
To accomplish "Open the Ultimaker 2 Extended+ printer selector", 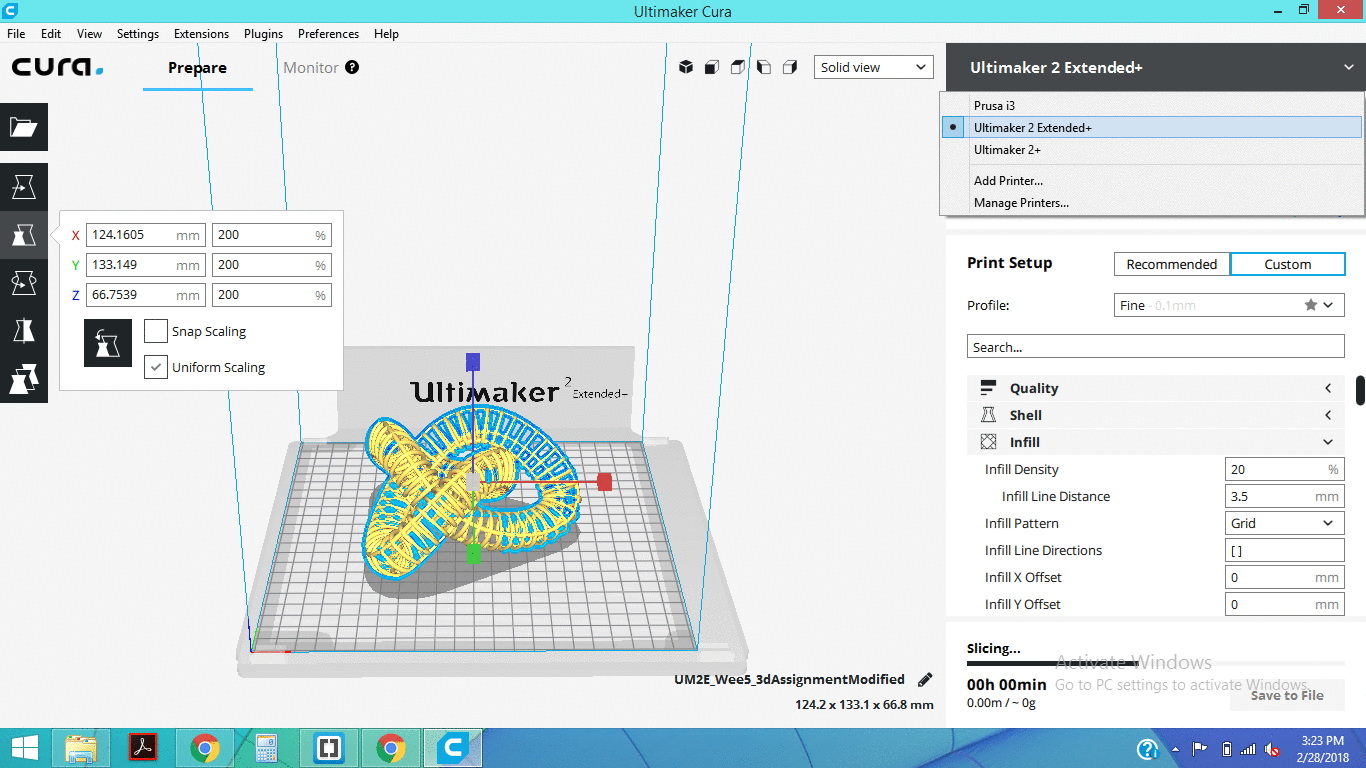I will point(1156,67).
